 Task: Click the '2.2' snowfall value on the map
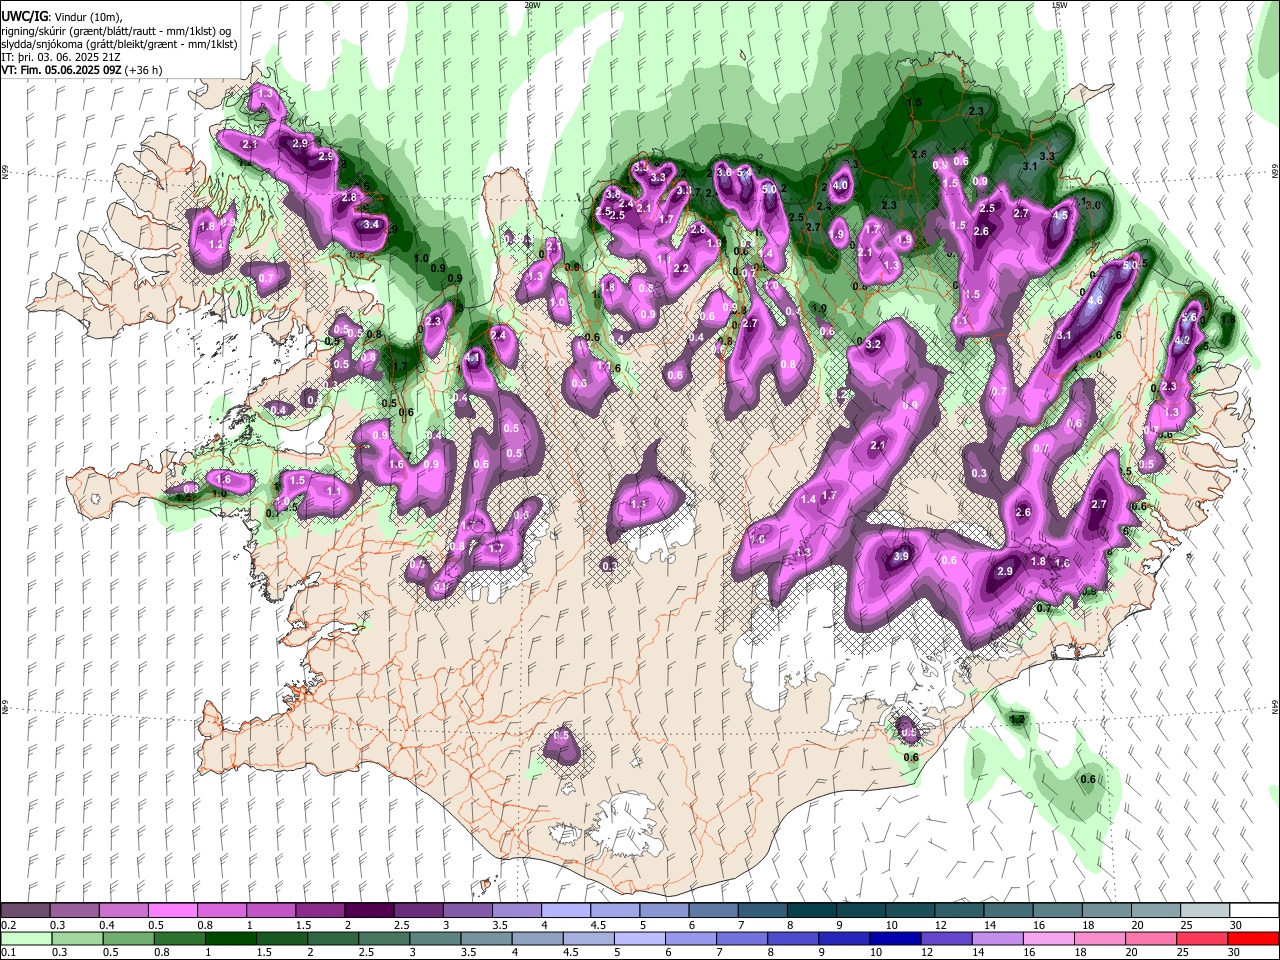681,269
